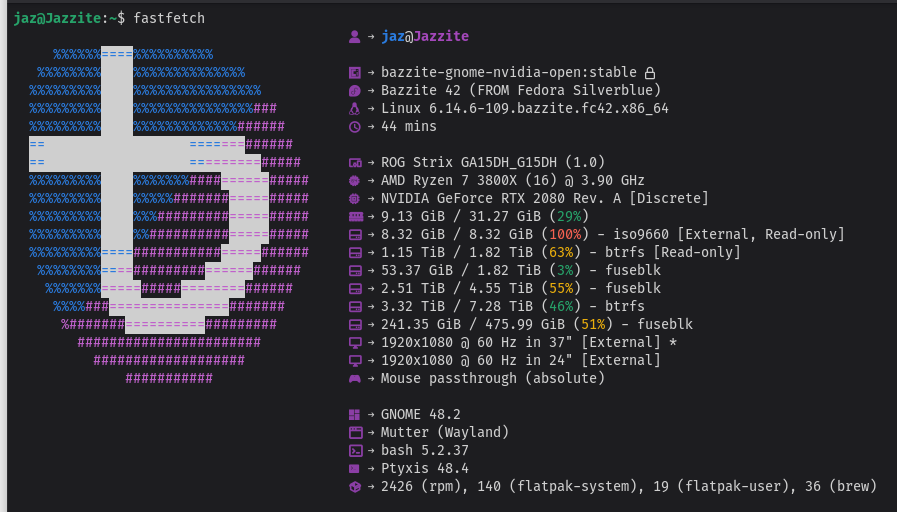Image resolution: width=897 pixels, height=512 pixels.
Task: Click the GPU icon beside NVIDIA GeForce RTX 2080
Action: click(355, 199)
